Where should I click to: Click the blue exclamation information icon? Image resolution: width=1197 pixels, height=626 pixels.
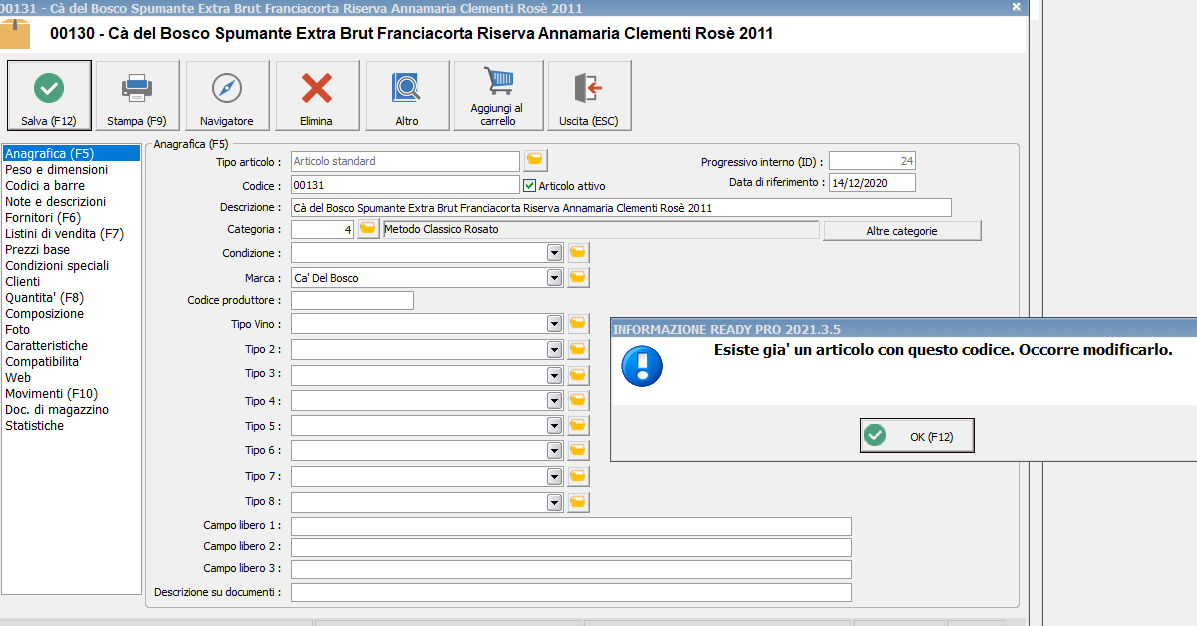642,366
